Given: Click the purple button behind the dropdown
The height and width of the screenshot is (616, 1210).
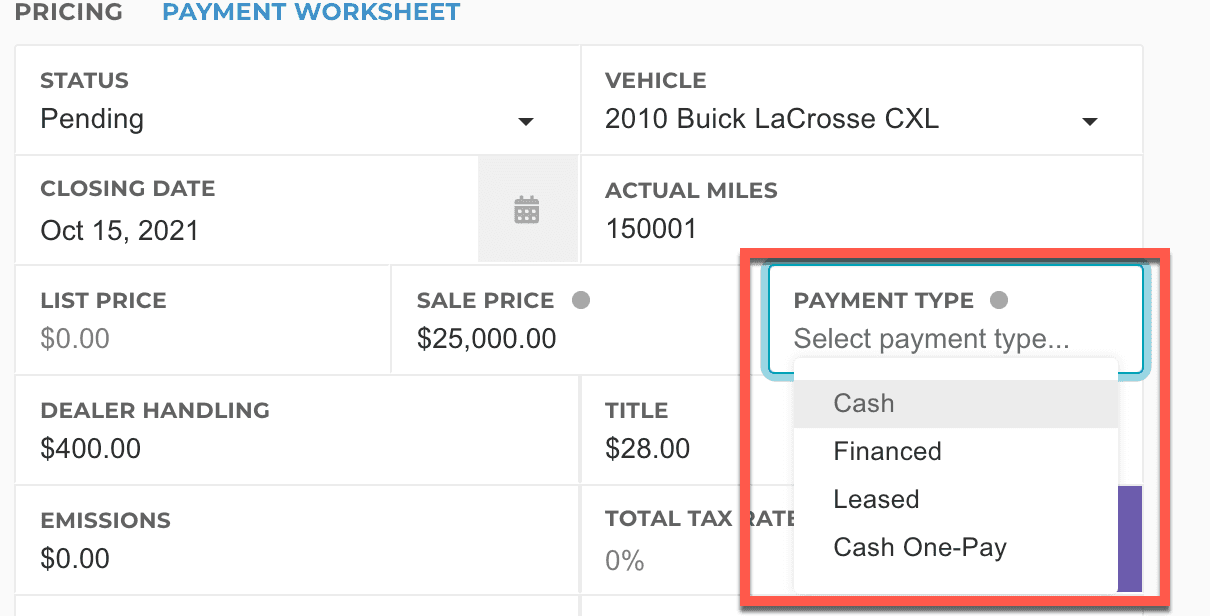Looking at the screenshot, I should pos(1129,538).
